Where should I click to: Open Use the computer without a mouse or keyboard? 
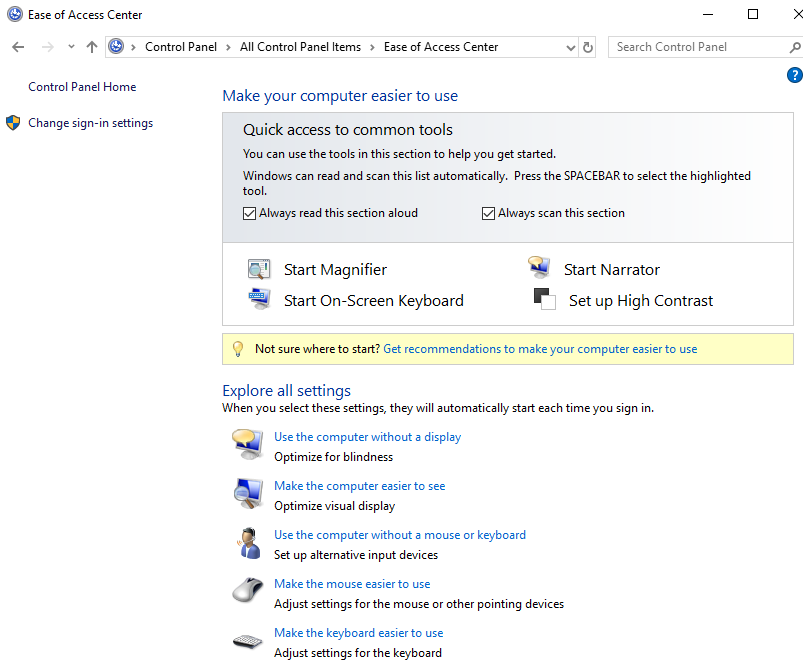tap(400, 535)
